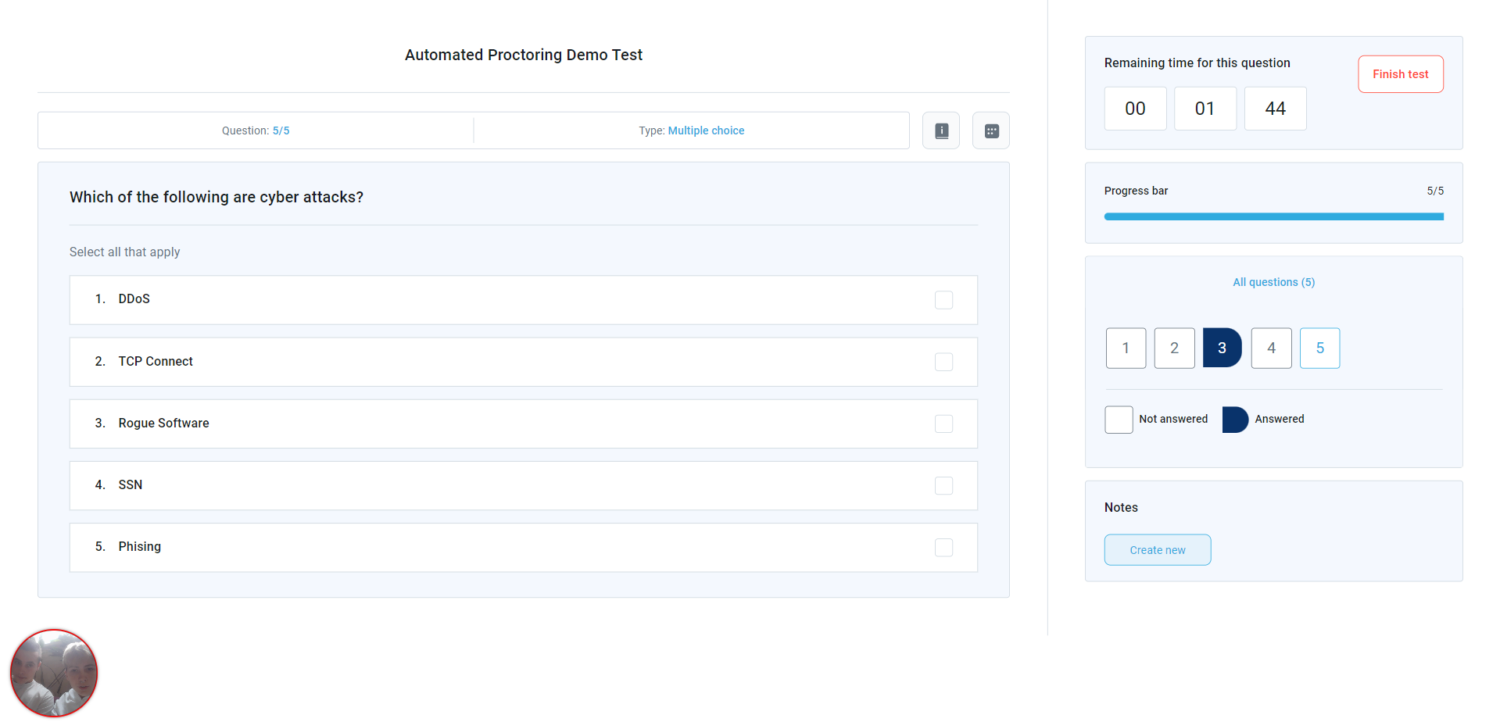The width and height of the screenshot is (1500, 722).
Task: Mark the SSN option checkbox
Action: [943, 486]
